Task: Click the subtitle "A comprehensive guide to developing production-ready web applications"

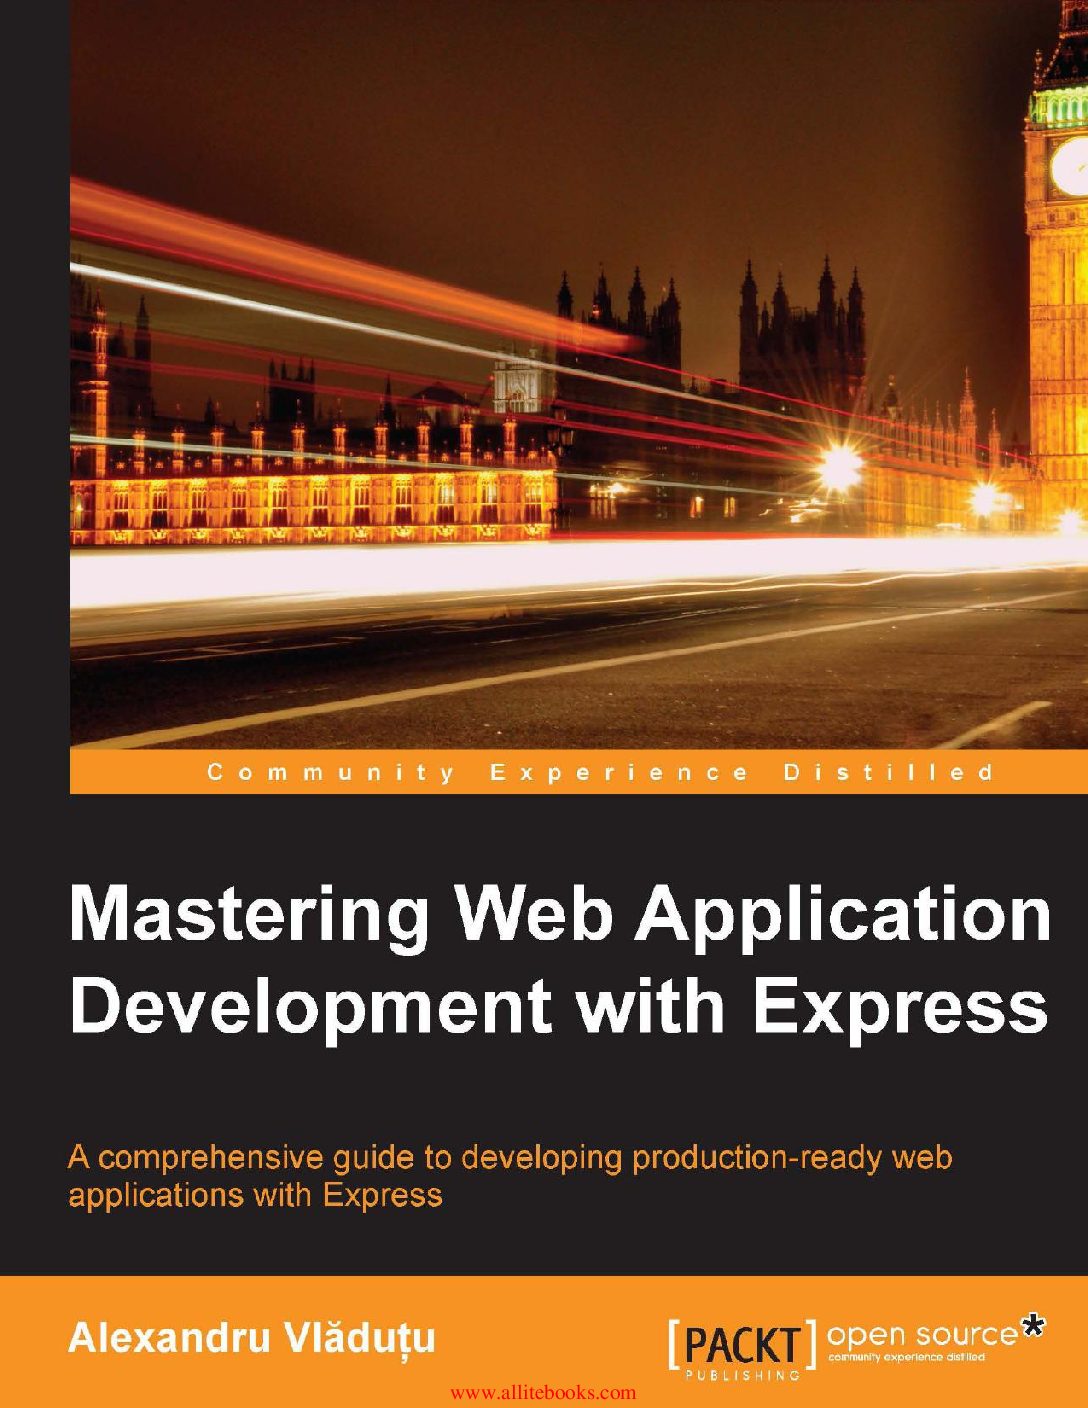Action: pos(510,1176)
